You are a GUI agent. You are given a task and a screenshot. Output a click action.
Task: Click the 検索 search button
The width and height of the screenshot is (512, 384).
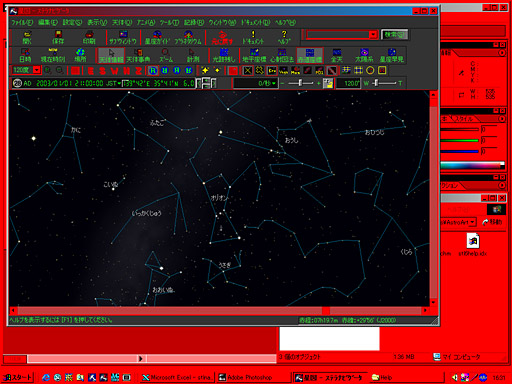click(x=394, y=34)
